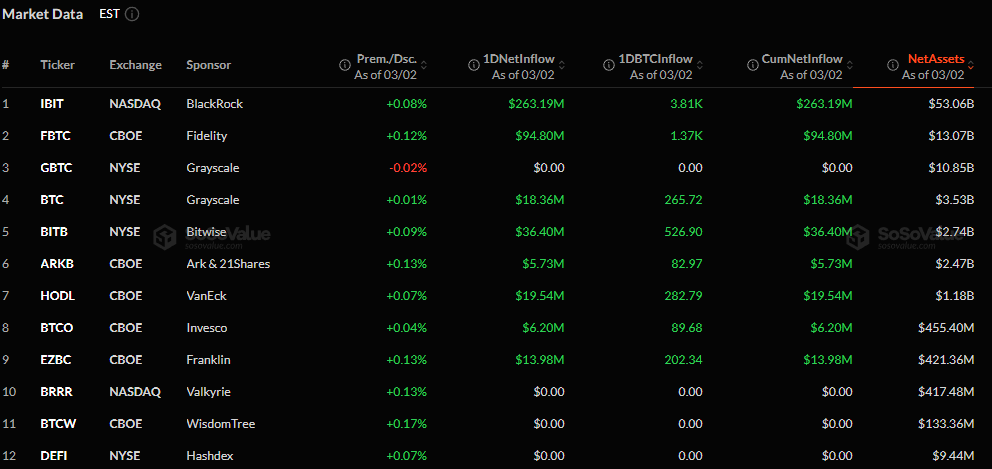
Task: Click the Ticker column header
Action: coord(58,65)
